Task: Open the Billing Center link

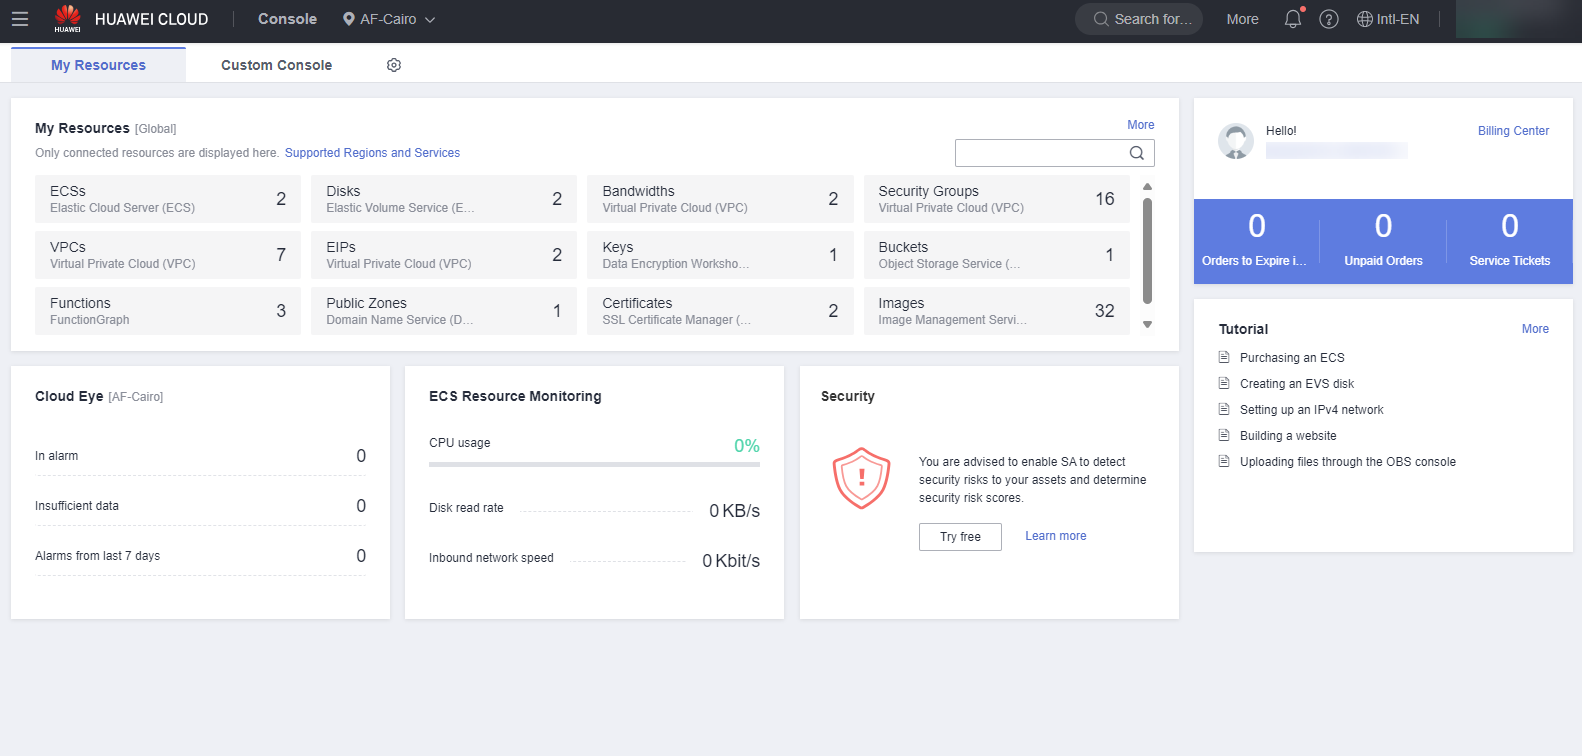Action: coord(1513,131)
